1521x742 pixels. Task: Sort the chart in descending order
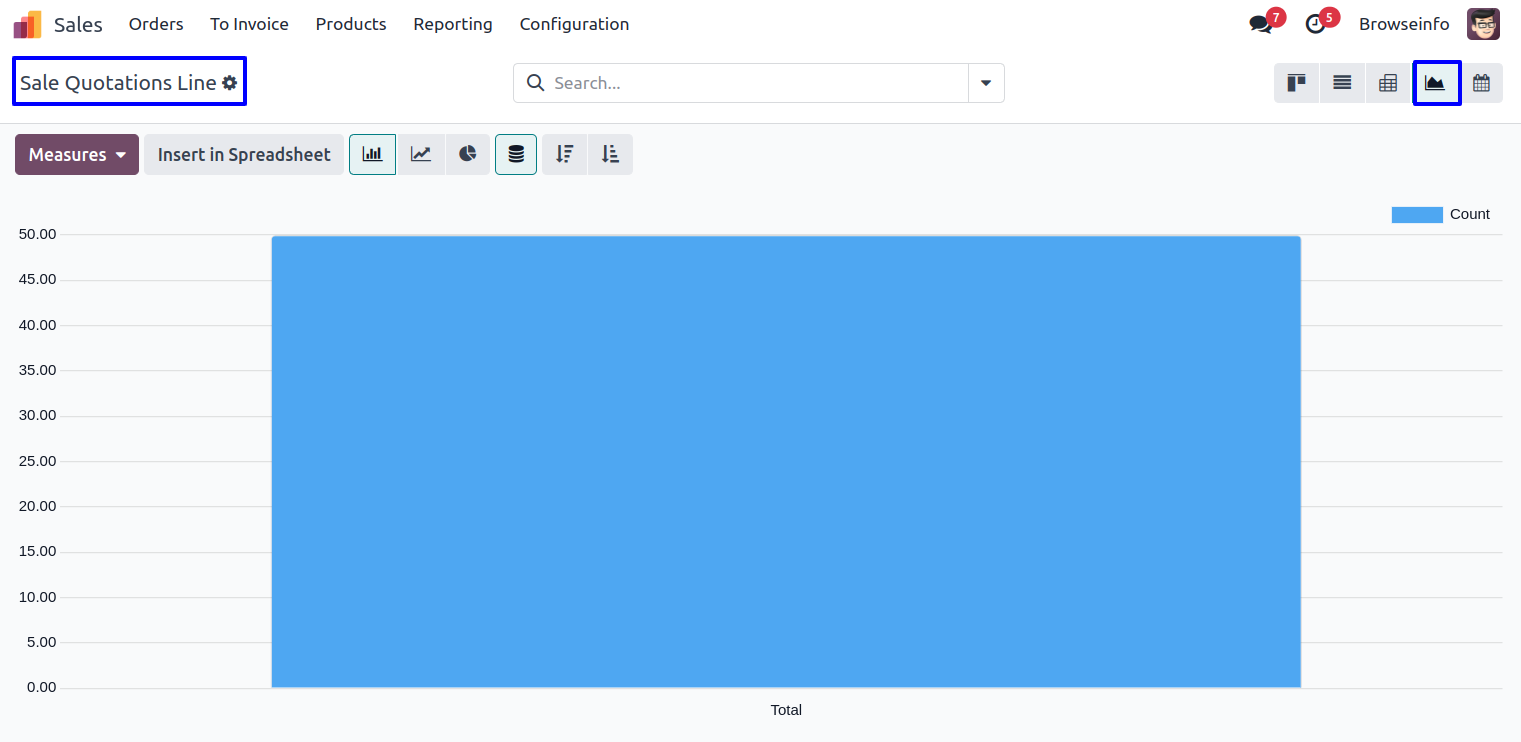pos(565,155)
